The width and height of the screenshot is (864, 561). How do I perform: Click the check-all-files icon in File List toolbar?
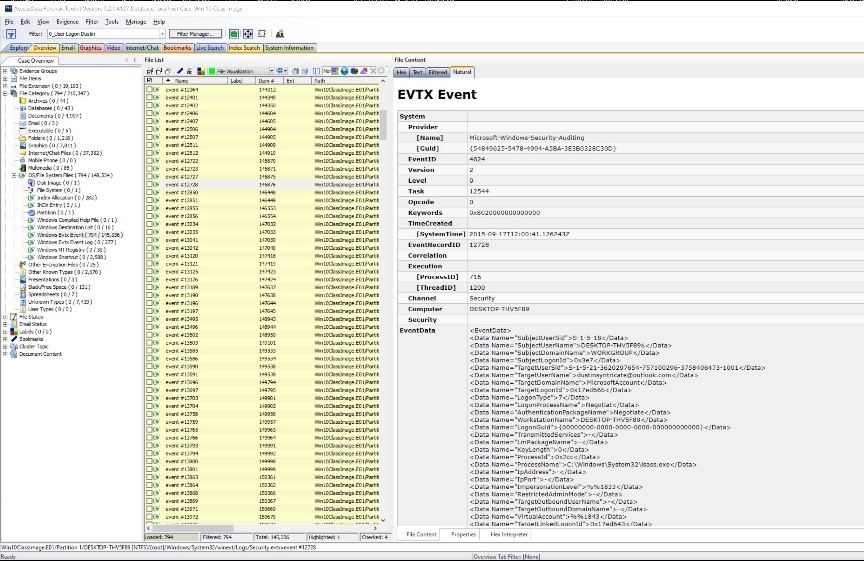pyautogui.click(x=149, y=71)
